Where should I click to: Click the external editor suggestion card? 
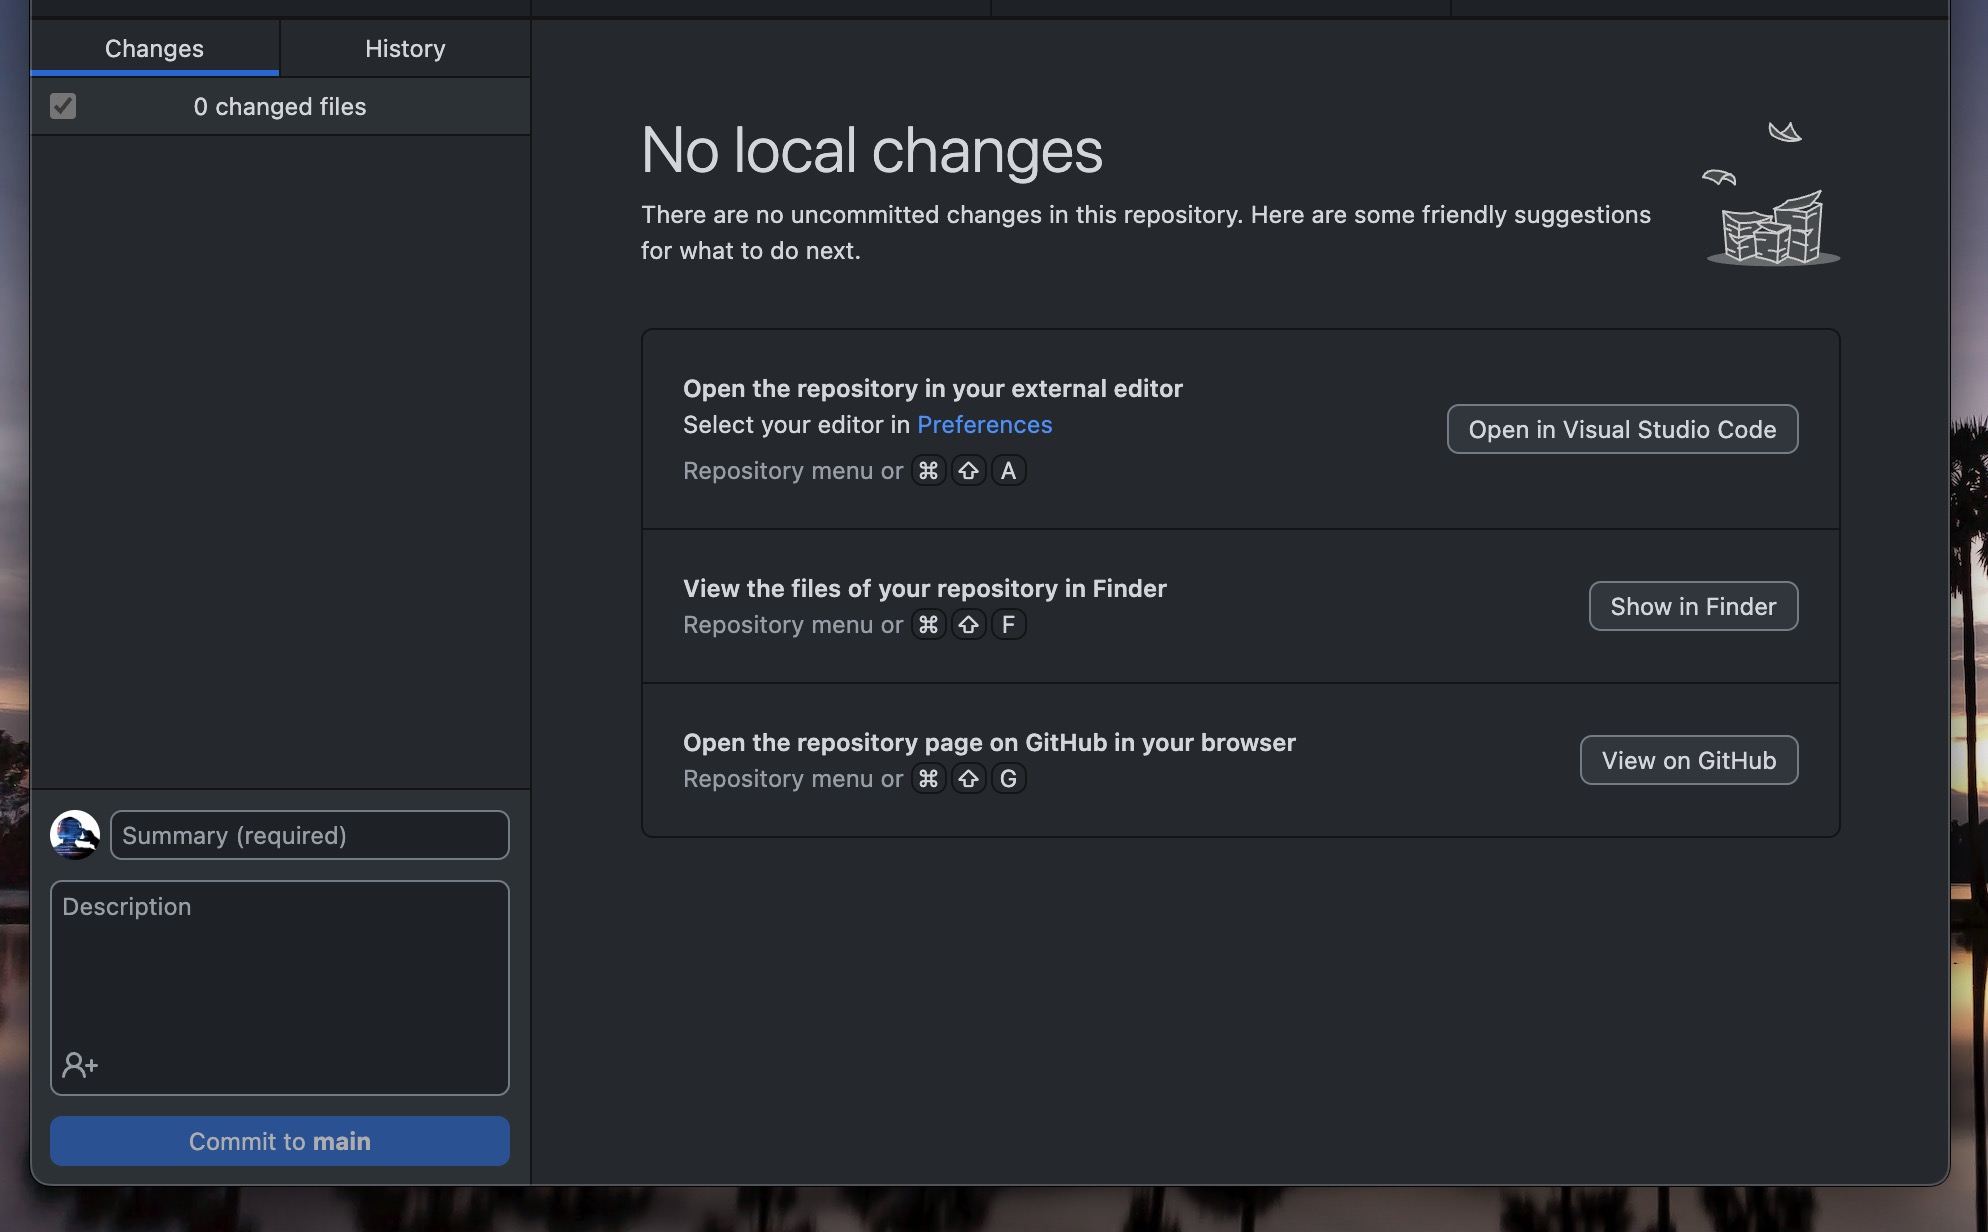(x=1240, y=429)
